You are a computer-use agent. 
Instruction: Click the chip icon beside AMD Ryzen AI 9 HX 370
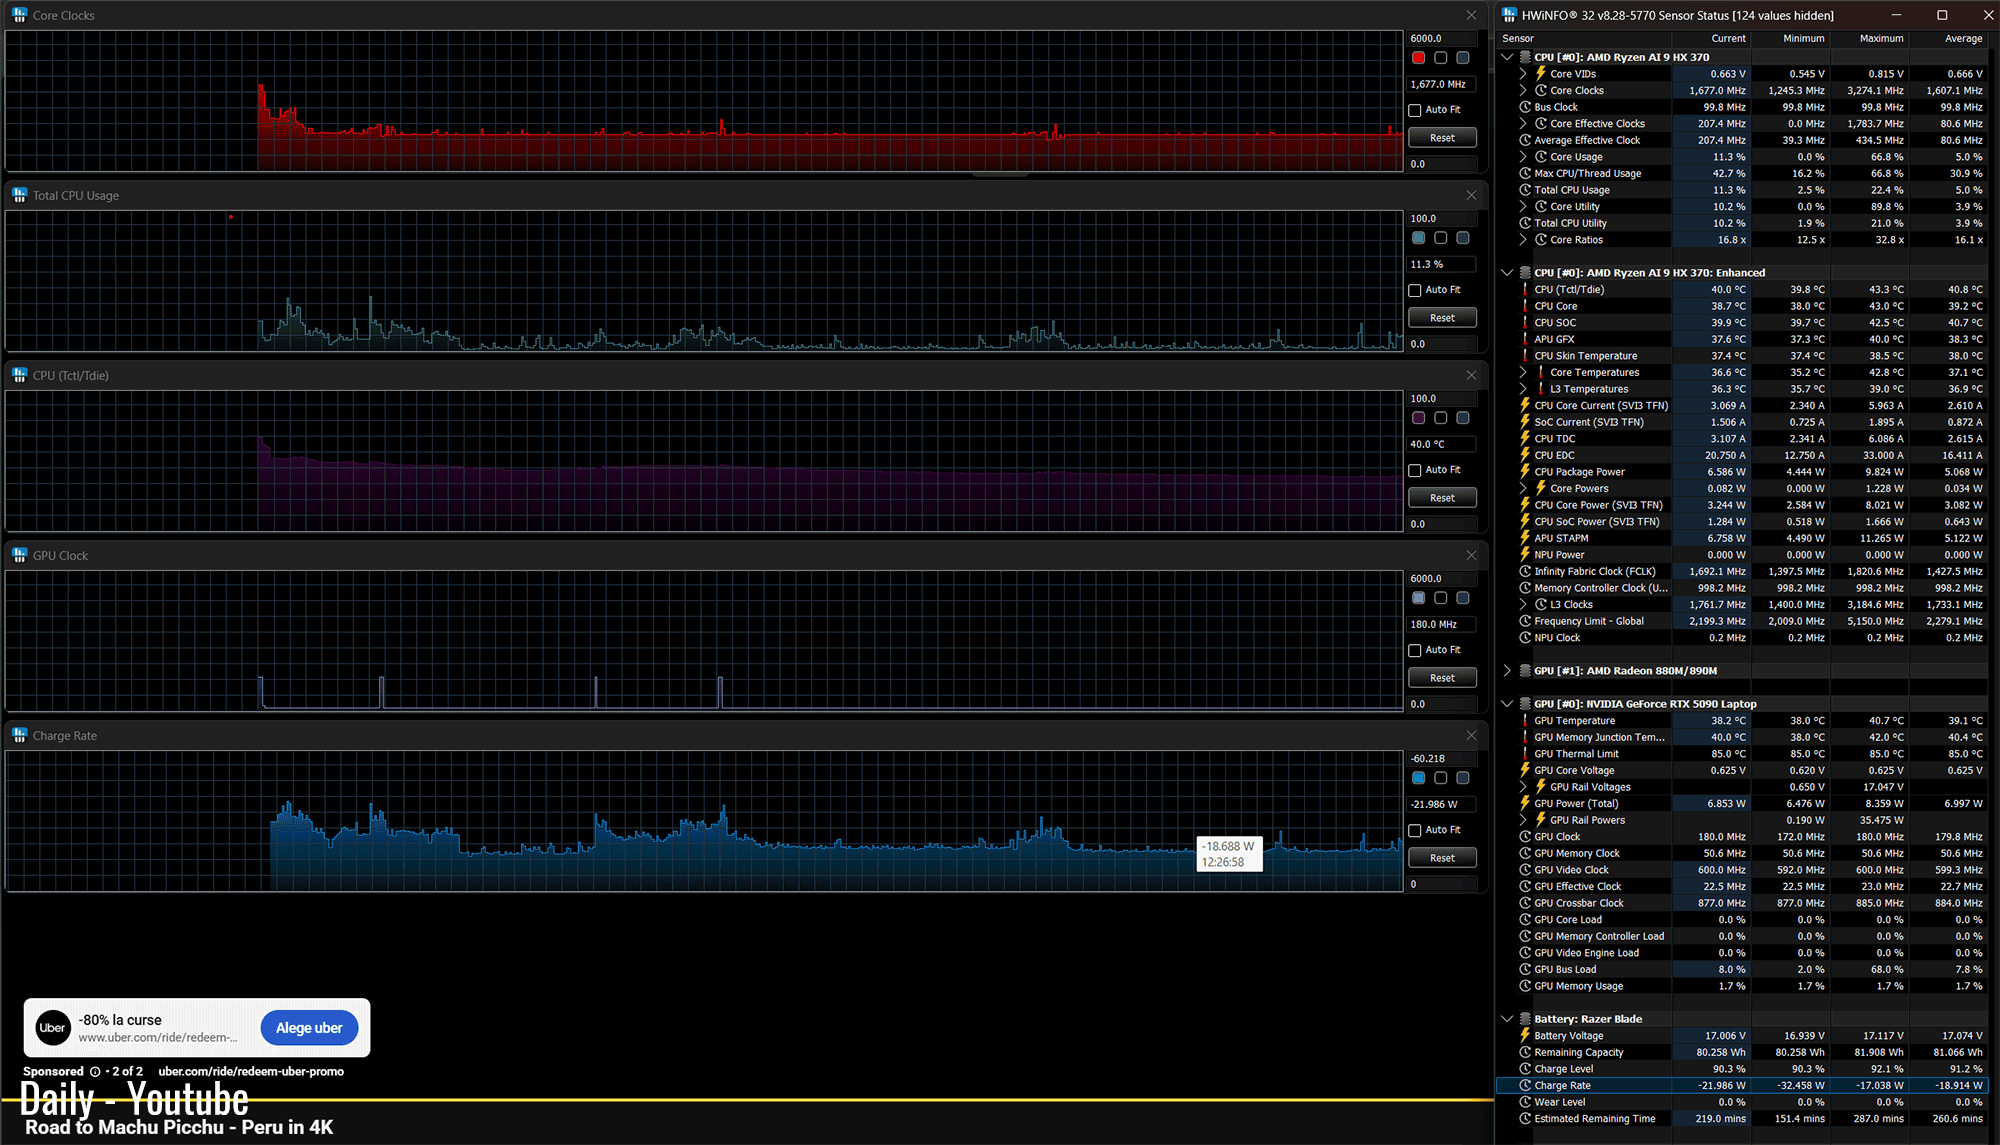point(1525,57)
